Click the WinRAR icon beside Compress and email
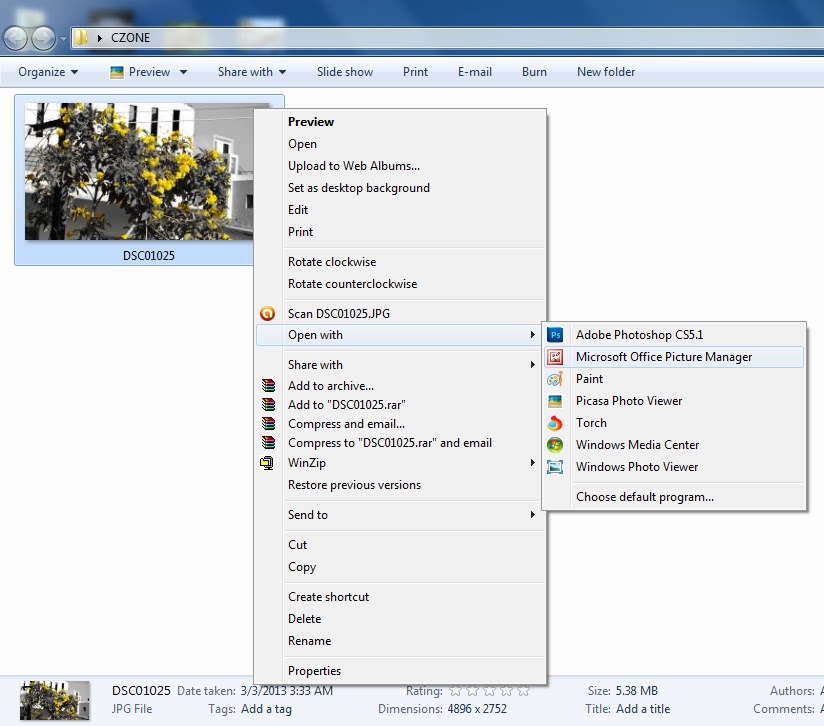Screen dimensions: 824x726 point(268,423)
